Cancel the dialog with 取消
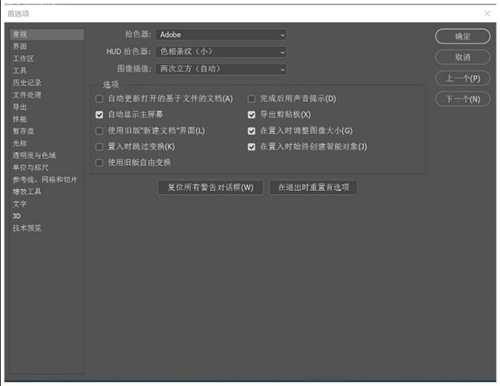This screenshot has width=500, height=386. 463,57
